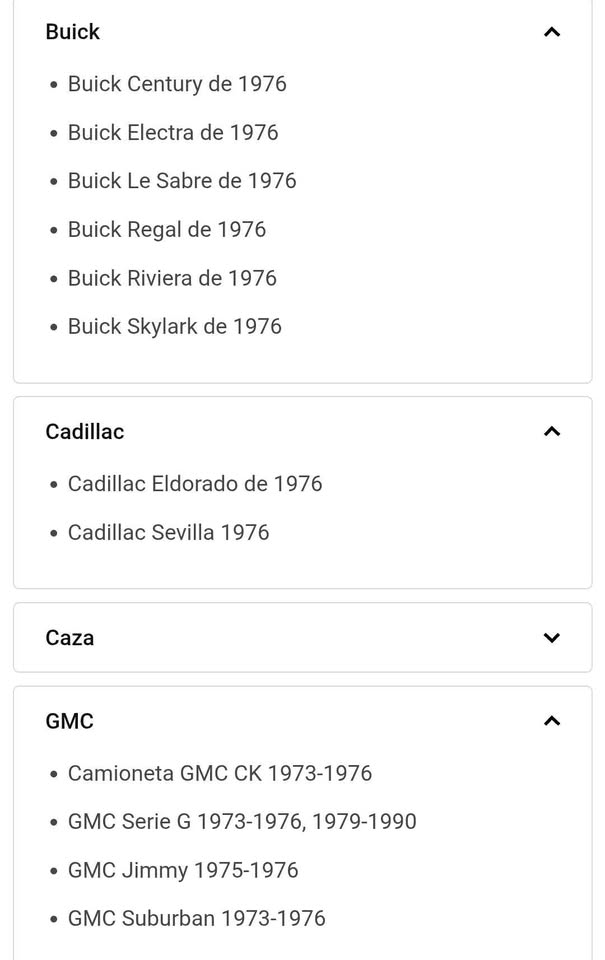Select GMC Jimmy 1975-1976

(182, 870)
